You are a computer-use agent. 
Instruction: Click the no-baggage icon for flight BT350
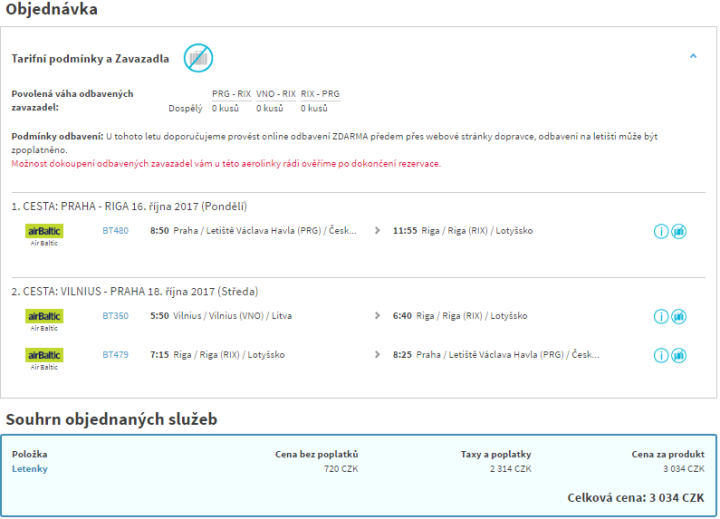pyautogui.click(x=678, y=316)
